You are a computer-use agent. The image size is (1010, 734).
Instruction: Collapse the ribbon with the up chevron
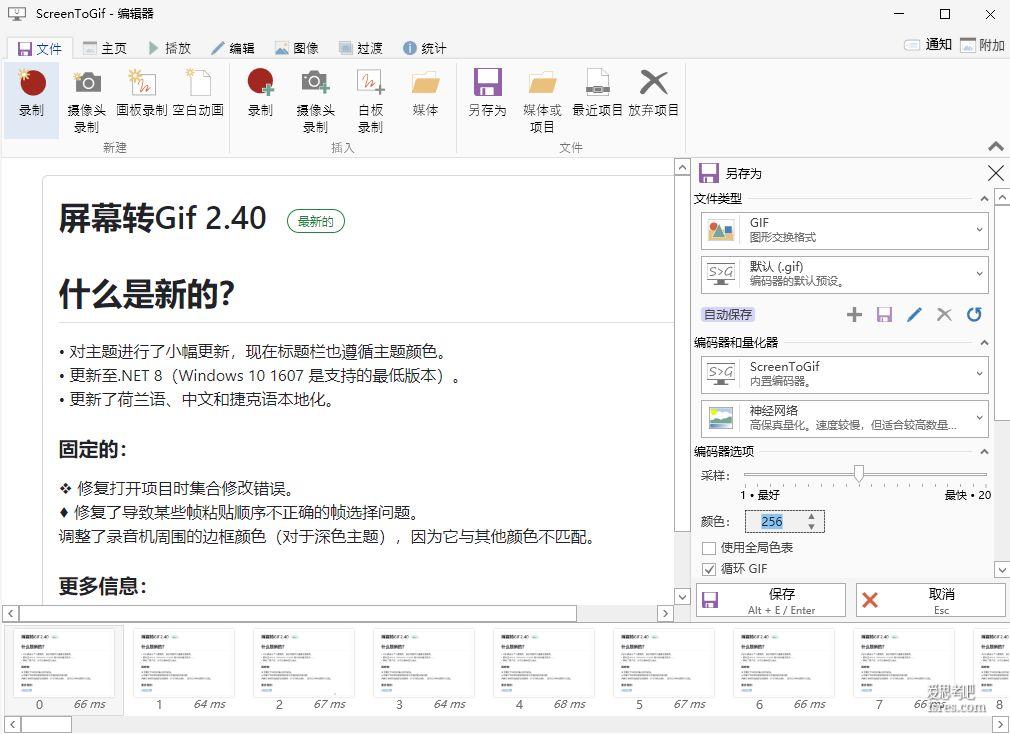(996, 147)
